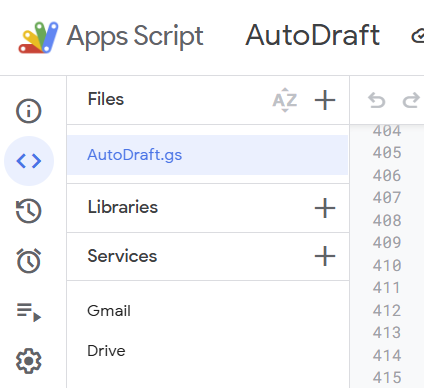The image size is (424, 388).
Task: Click line number 415 in gutter
Action: coord(387,378)
